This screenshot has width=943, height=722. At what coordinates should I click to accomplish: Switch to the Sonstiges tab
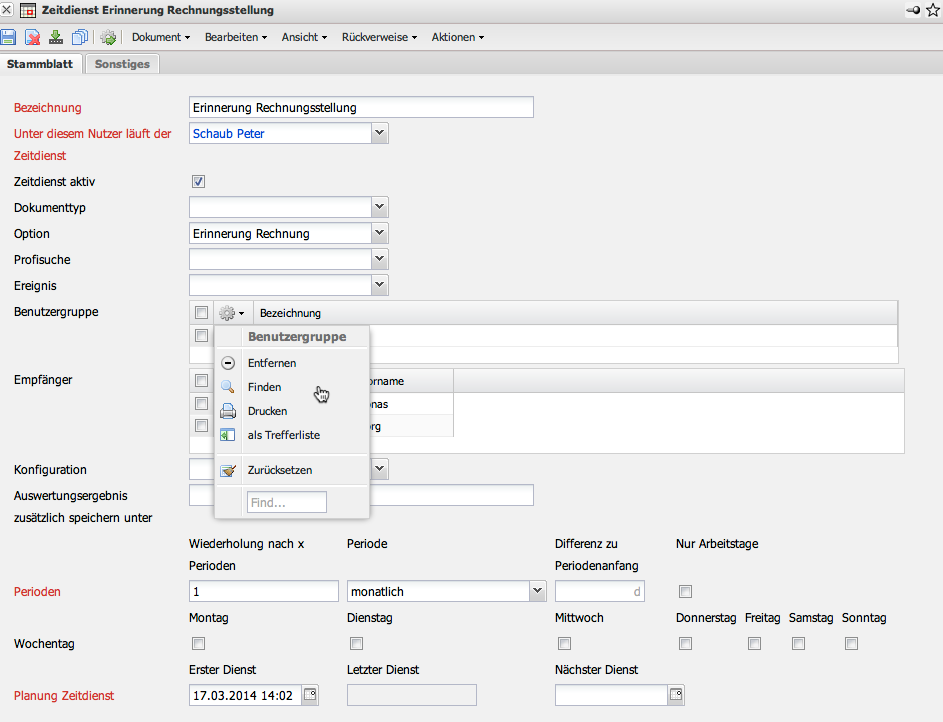122,64
